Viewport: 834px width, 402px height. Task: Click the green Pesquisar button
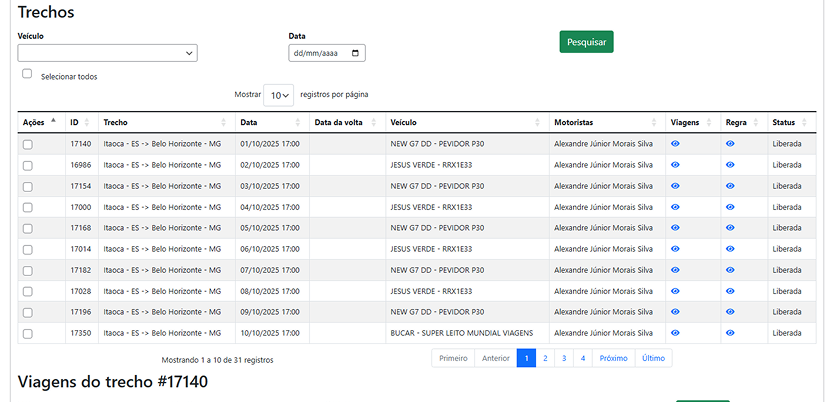coord(586,42)
